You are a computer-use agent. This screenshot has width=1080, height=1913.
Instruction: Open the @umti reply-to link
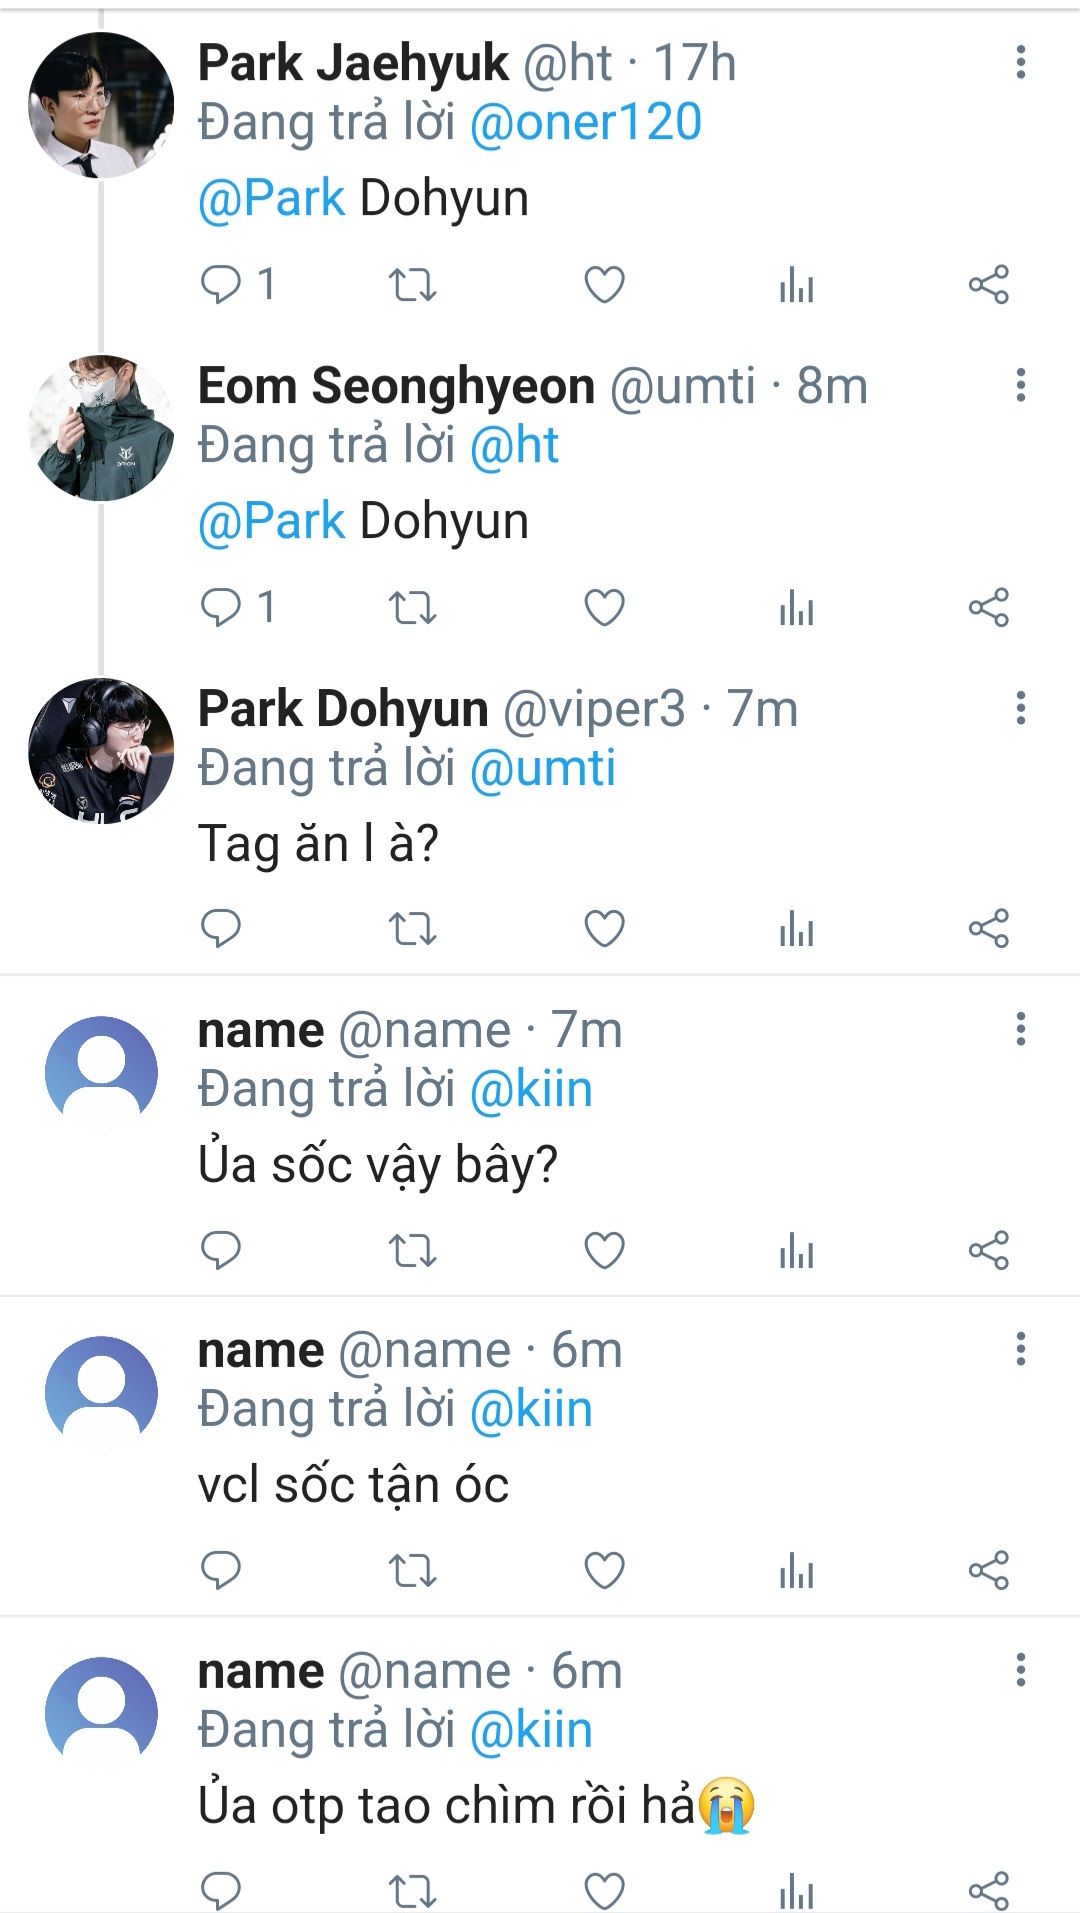click(542, 769)
